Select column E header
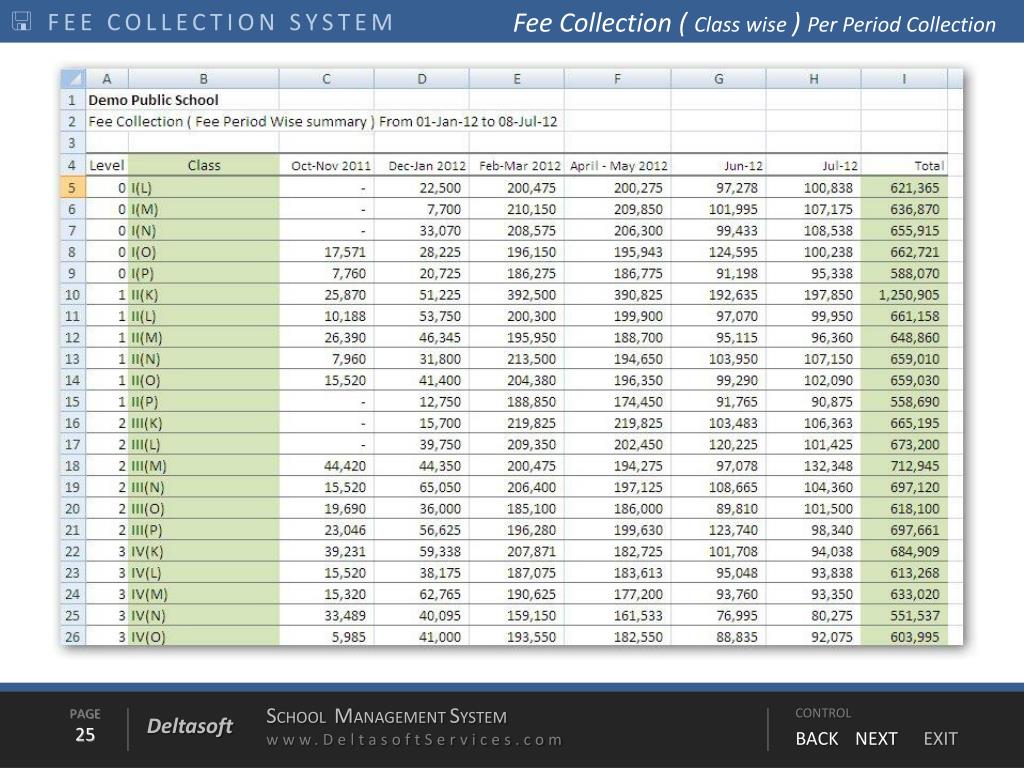The height and width of the screenshot is (768, 1024). point(517,79)
